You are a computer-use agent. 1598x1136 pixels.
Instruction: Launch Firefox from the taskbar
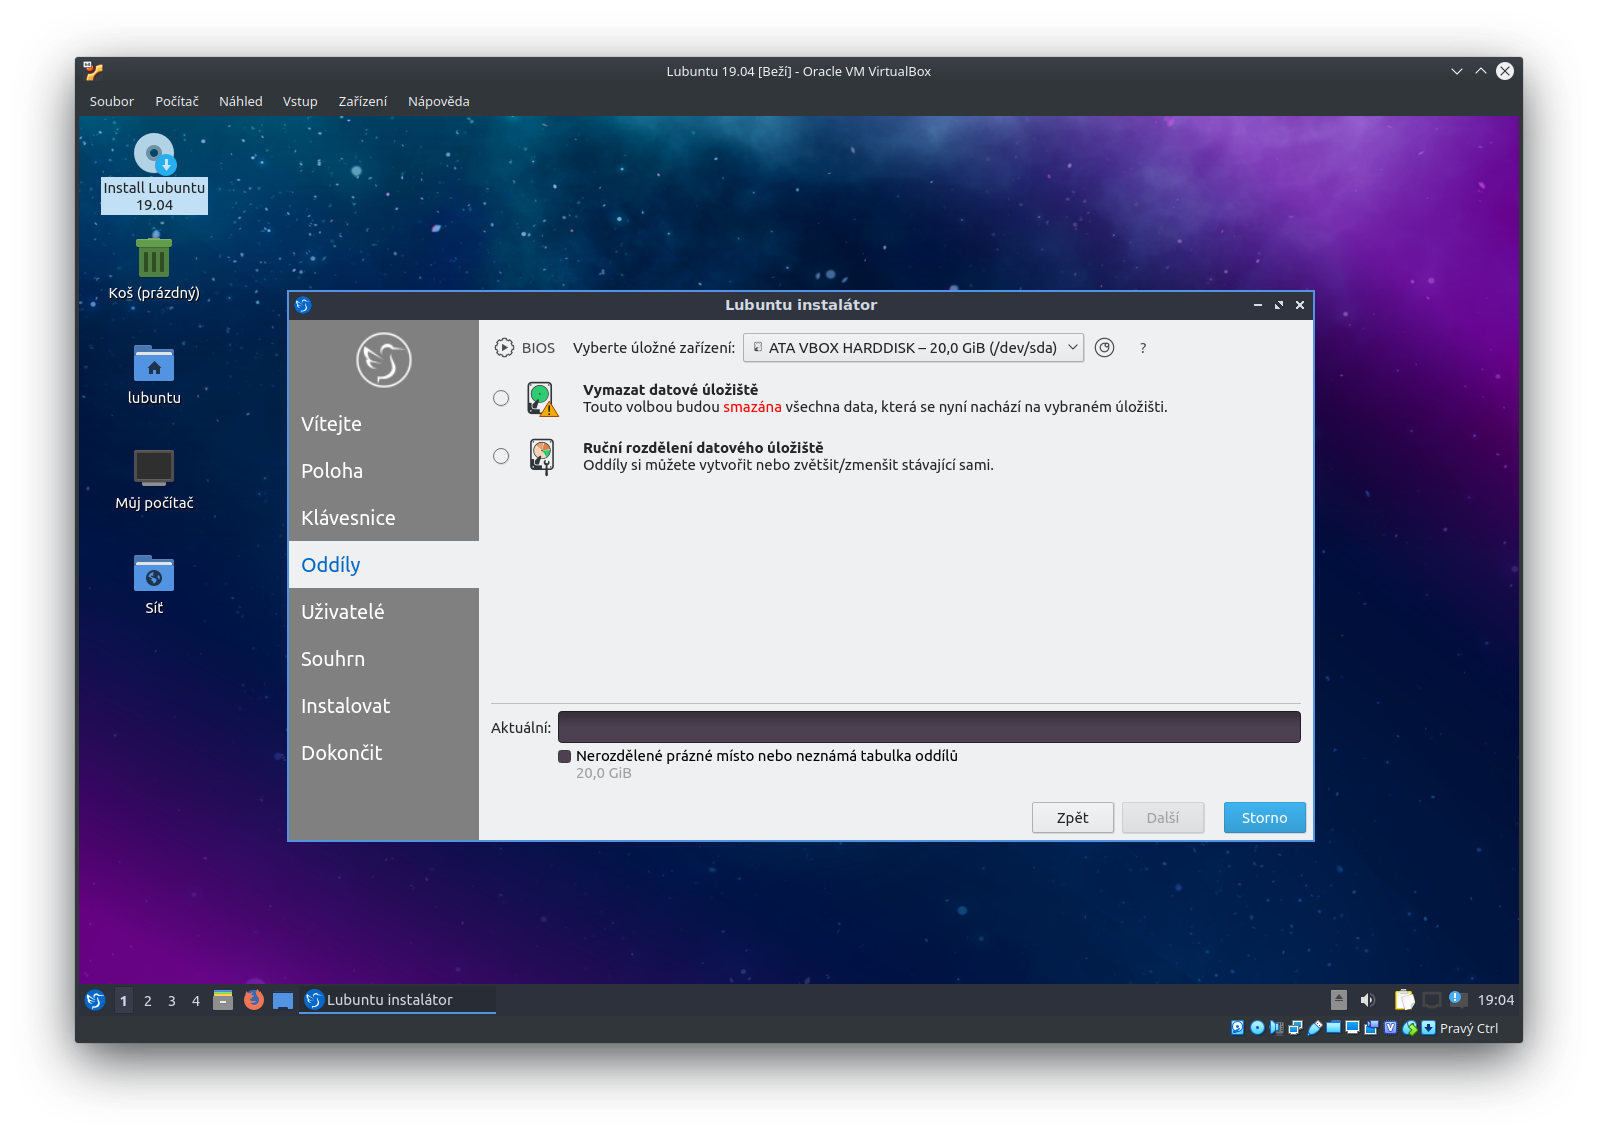click(x=254, y=1000)
